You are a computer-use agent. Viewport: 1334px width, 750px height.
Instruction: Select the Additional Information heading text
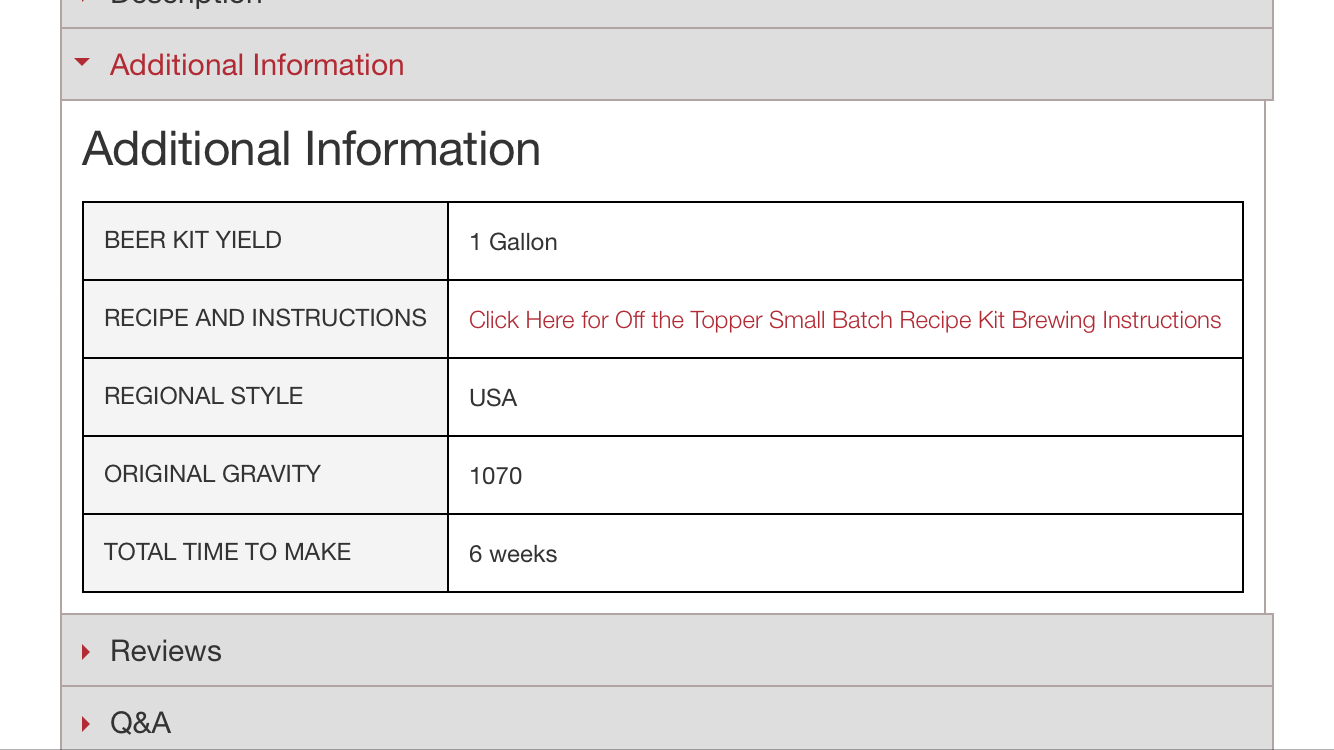click(x=312, y=149)
